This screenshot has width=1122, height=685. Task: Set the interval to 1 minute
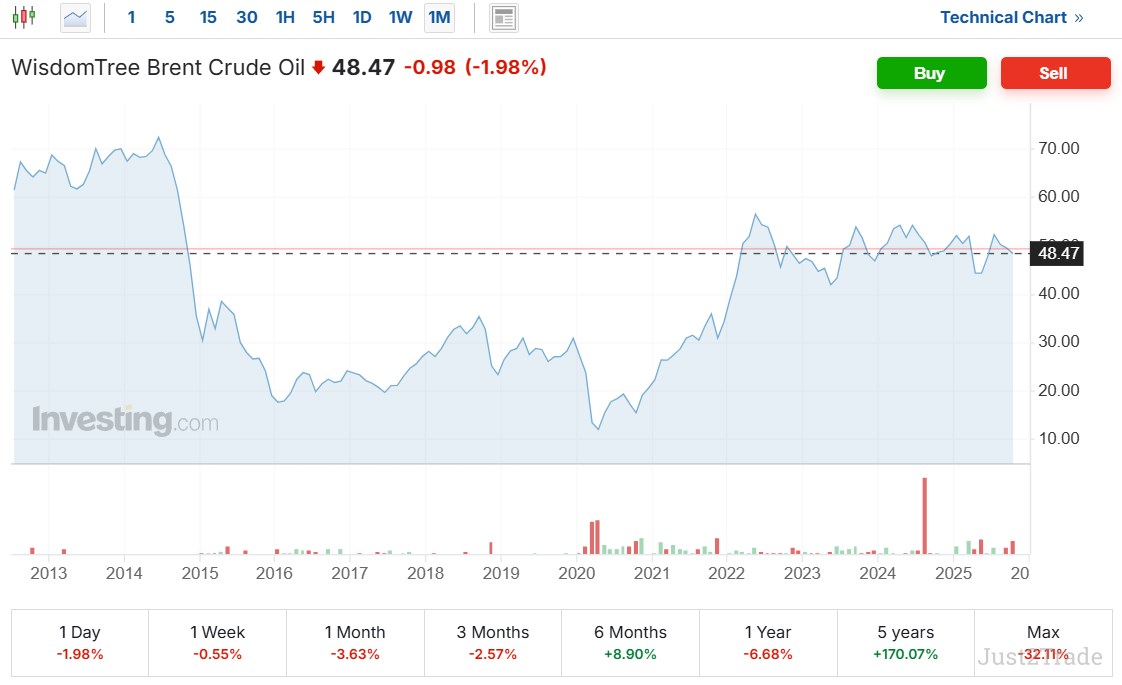[131, 17]
